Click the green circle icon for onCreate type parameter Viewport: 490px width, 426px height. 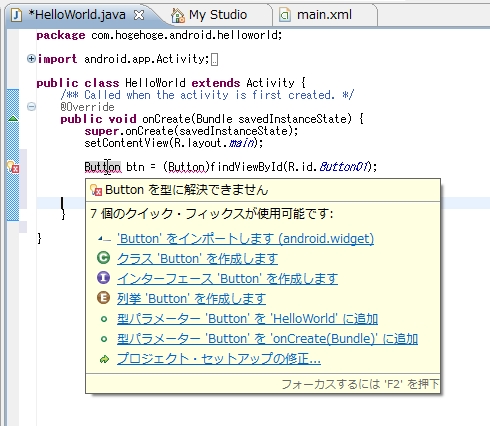[104, 339]
